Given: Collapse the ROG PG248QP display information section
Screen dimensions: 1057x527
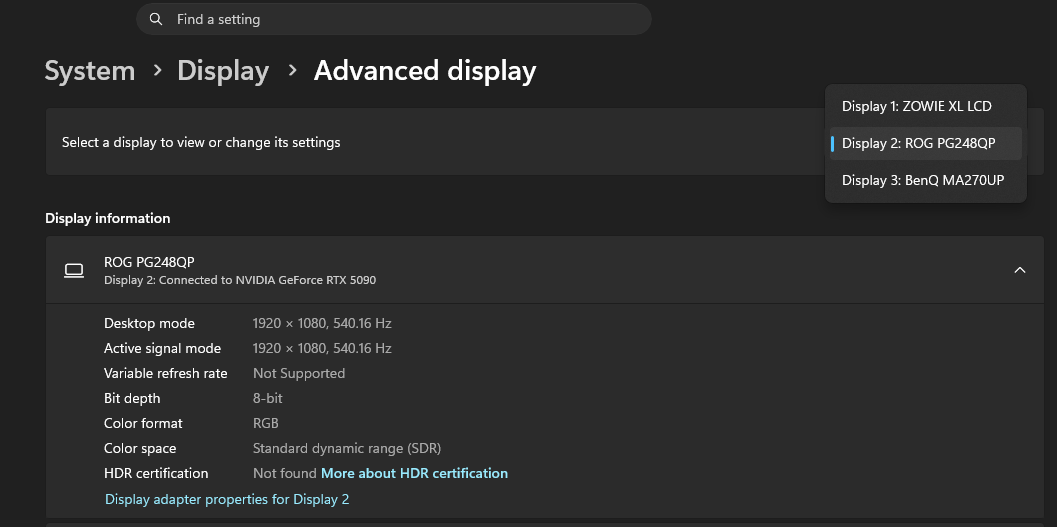Looking at the screenshot, I should coord(1020,270).
